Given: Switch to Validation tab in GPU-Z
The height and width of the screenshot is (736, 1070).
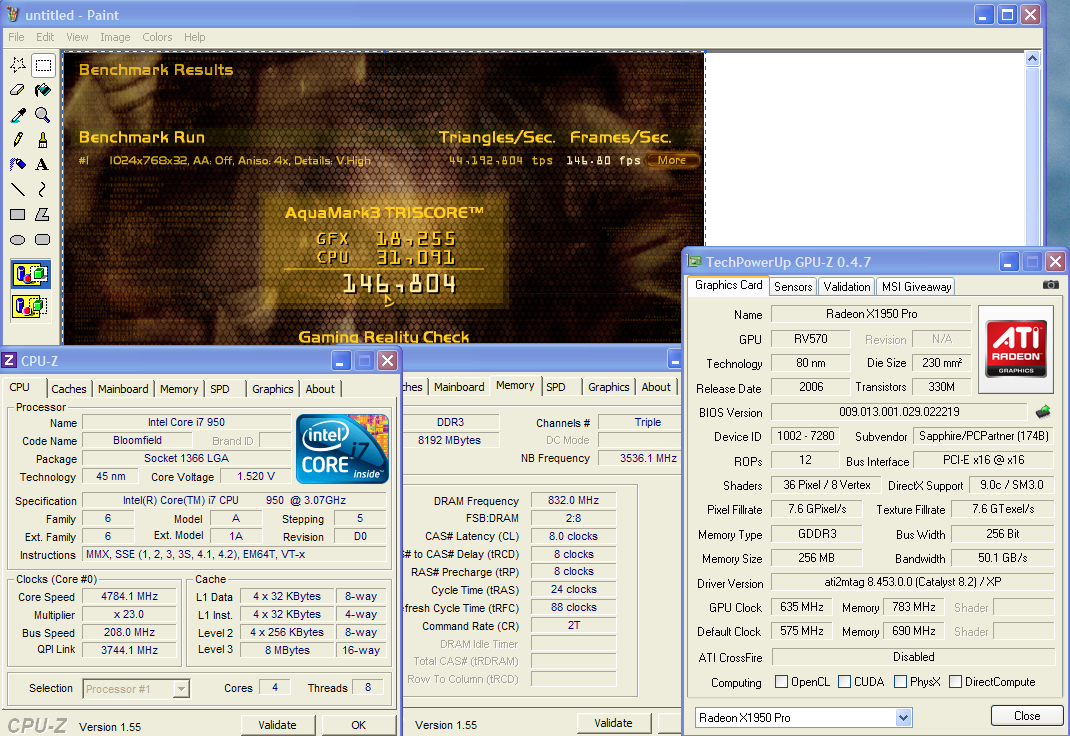Looking at the screenshot, I should [847, 286].
